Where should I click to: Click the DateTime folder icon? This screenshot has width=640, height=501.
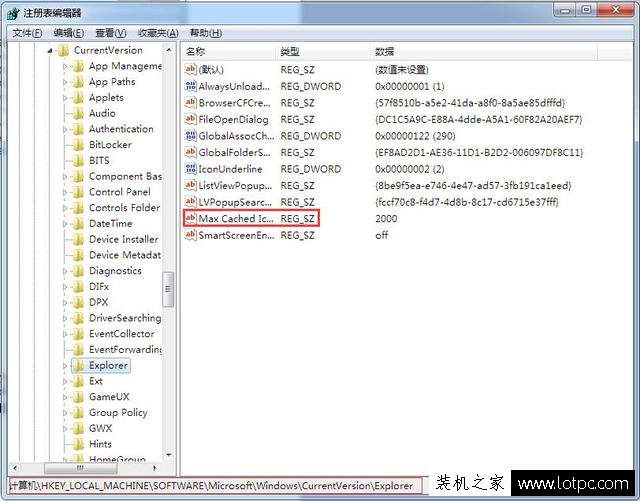click(x=78, y=224)
